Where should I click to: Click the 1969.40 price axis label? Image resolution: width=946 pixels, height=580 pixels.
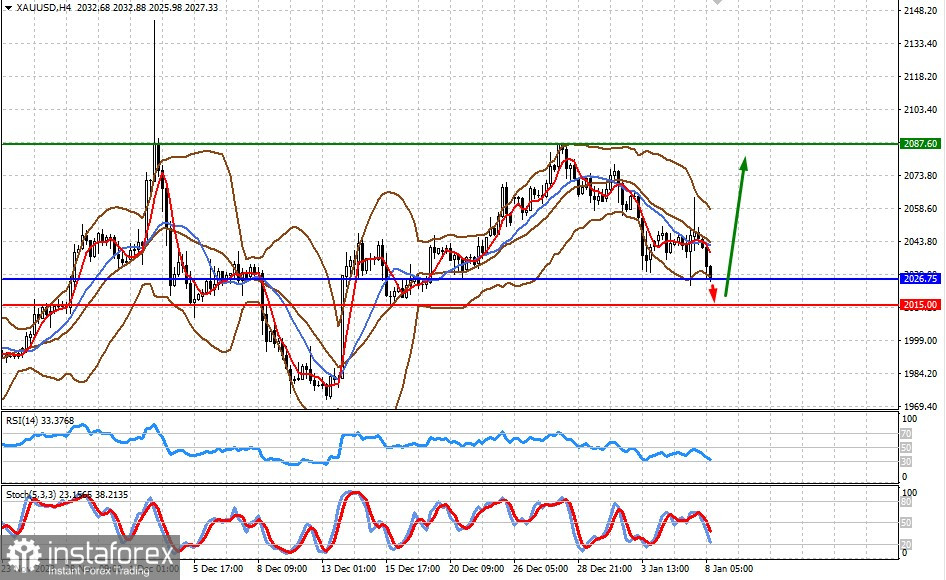point(921,407)
